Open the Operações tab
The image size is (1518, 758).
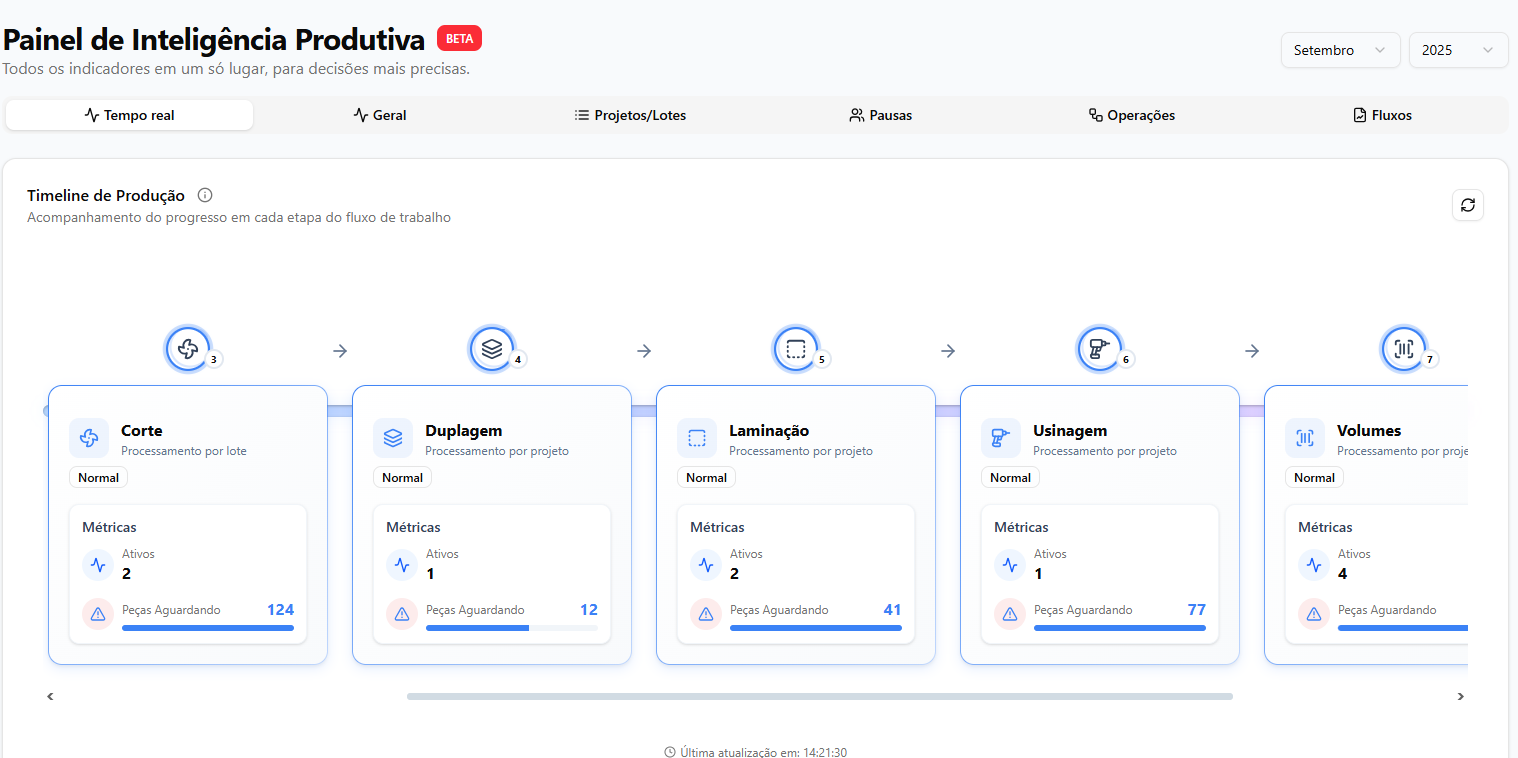click(x=1131, y=115)
